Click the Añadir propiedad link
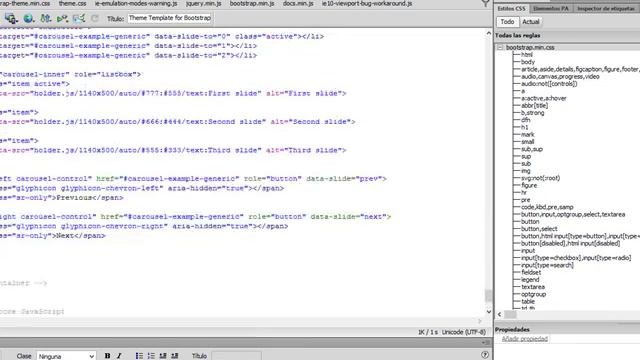Viewport: 640px width, 360px height. [x=524, y=339]
